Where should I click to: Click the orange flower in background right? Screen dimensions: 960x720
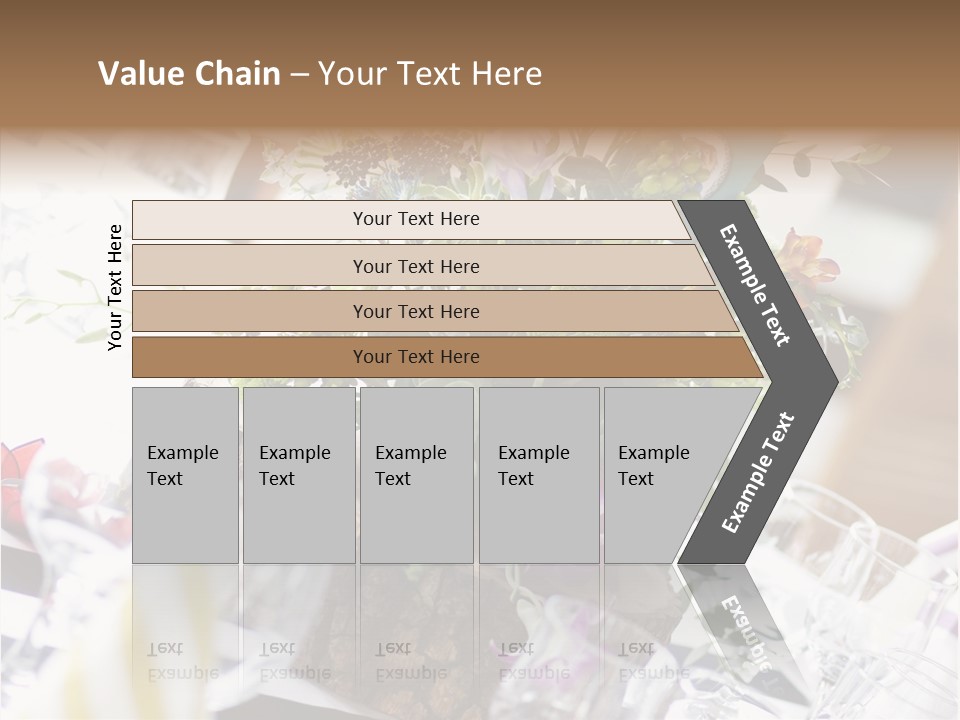(x=812, y=266)
